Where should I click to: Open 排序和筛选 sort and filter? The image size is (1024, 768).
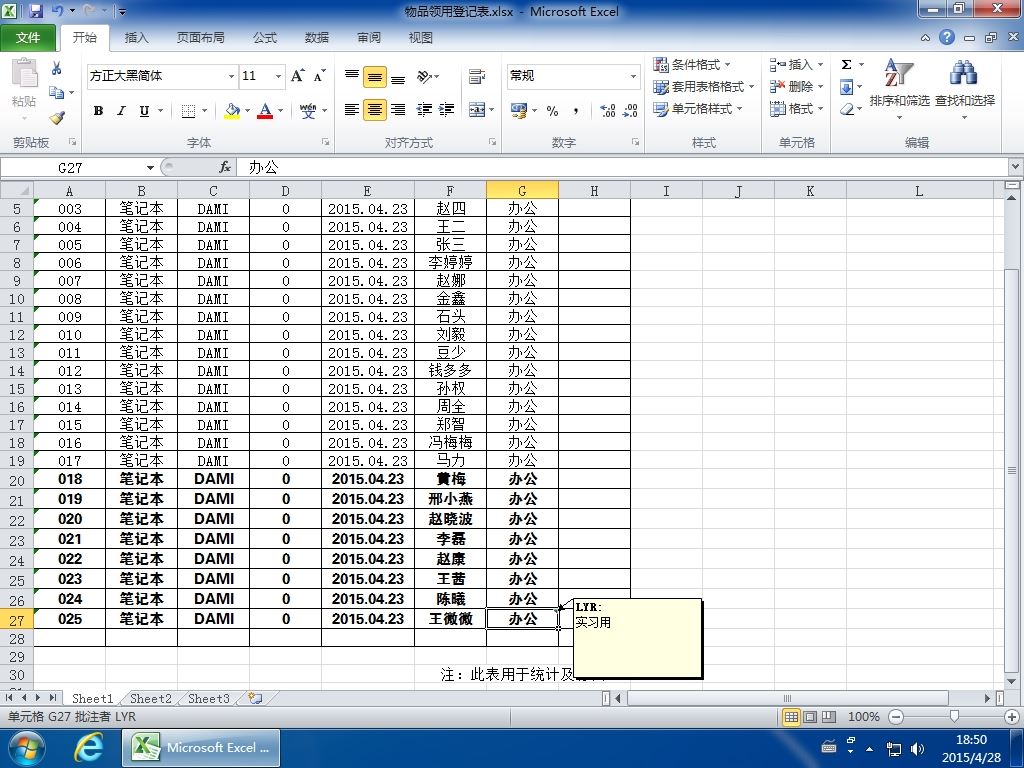point(899,89)
